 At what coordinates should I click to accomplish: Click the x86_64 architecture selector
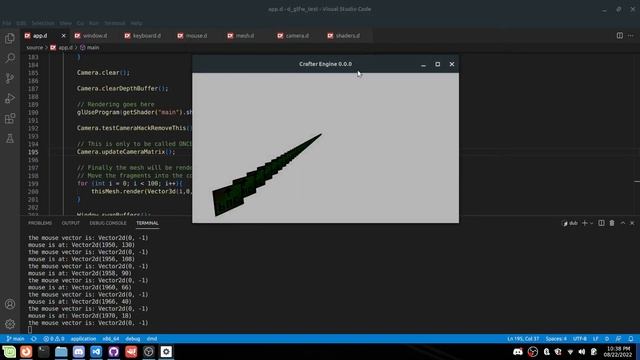pos(111,339)
